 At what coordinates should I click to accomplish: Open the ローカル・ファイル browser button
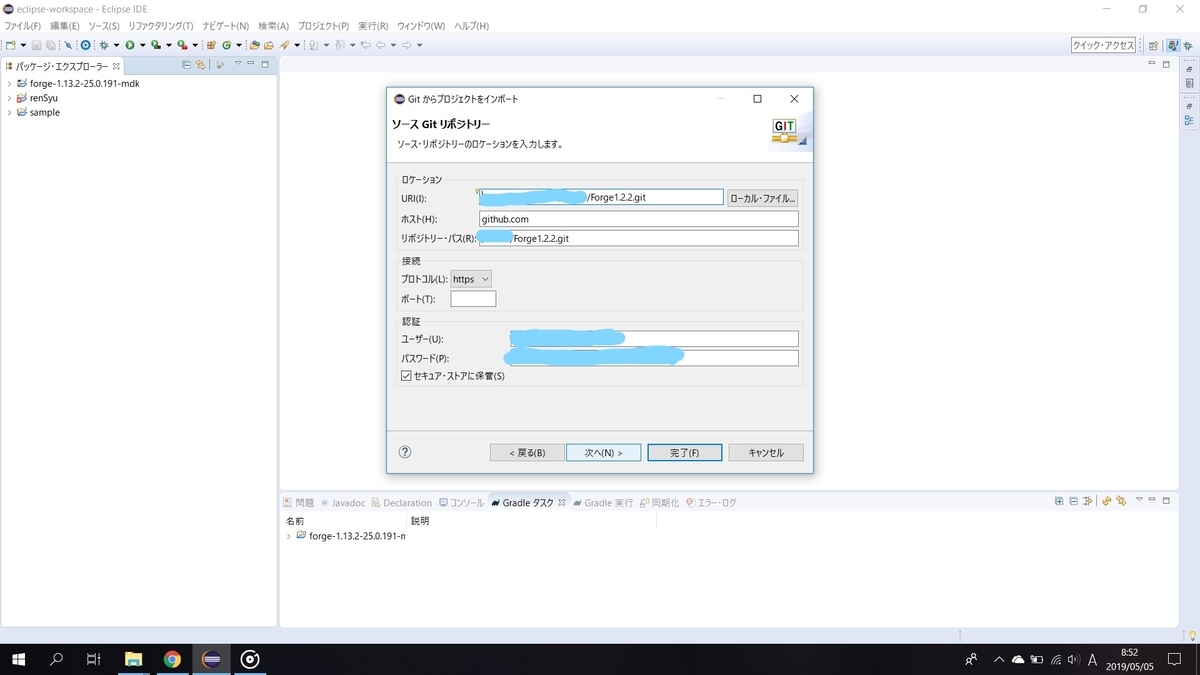click(766, 197)
